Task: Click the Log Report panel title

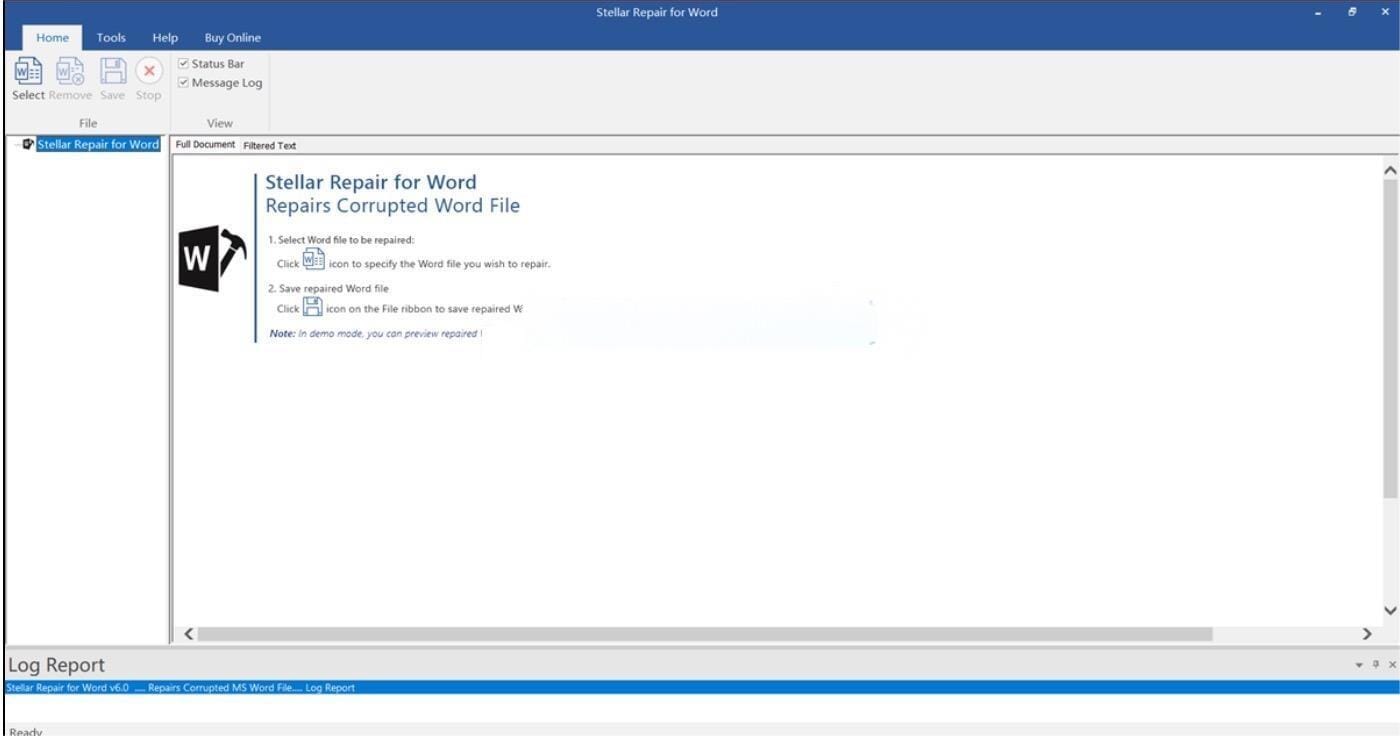Action: [x=56, y=665]
